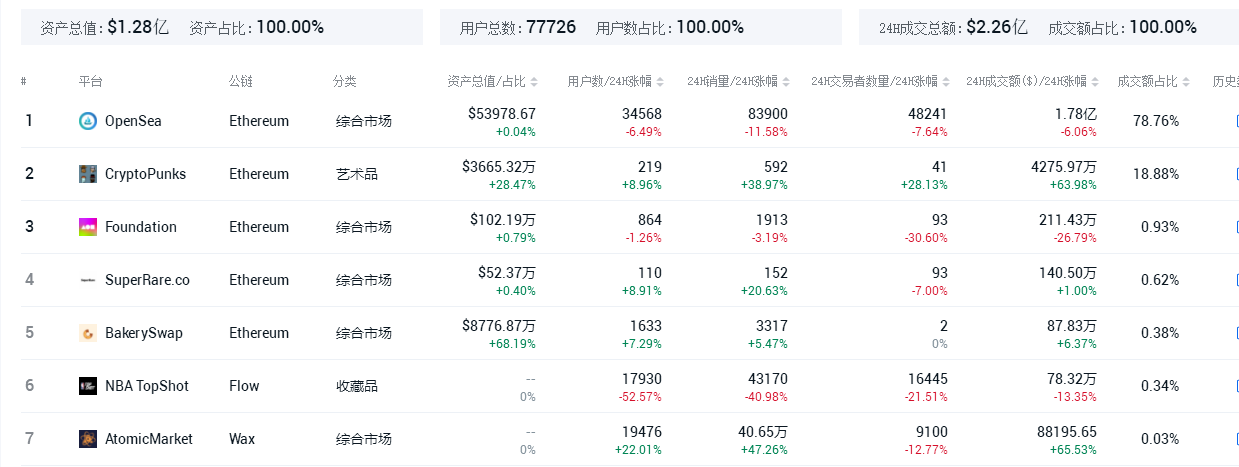Click the Foundation platform logo
The height and width of the screenshot is (467, 1239).
click(x=88, y=227)
